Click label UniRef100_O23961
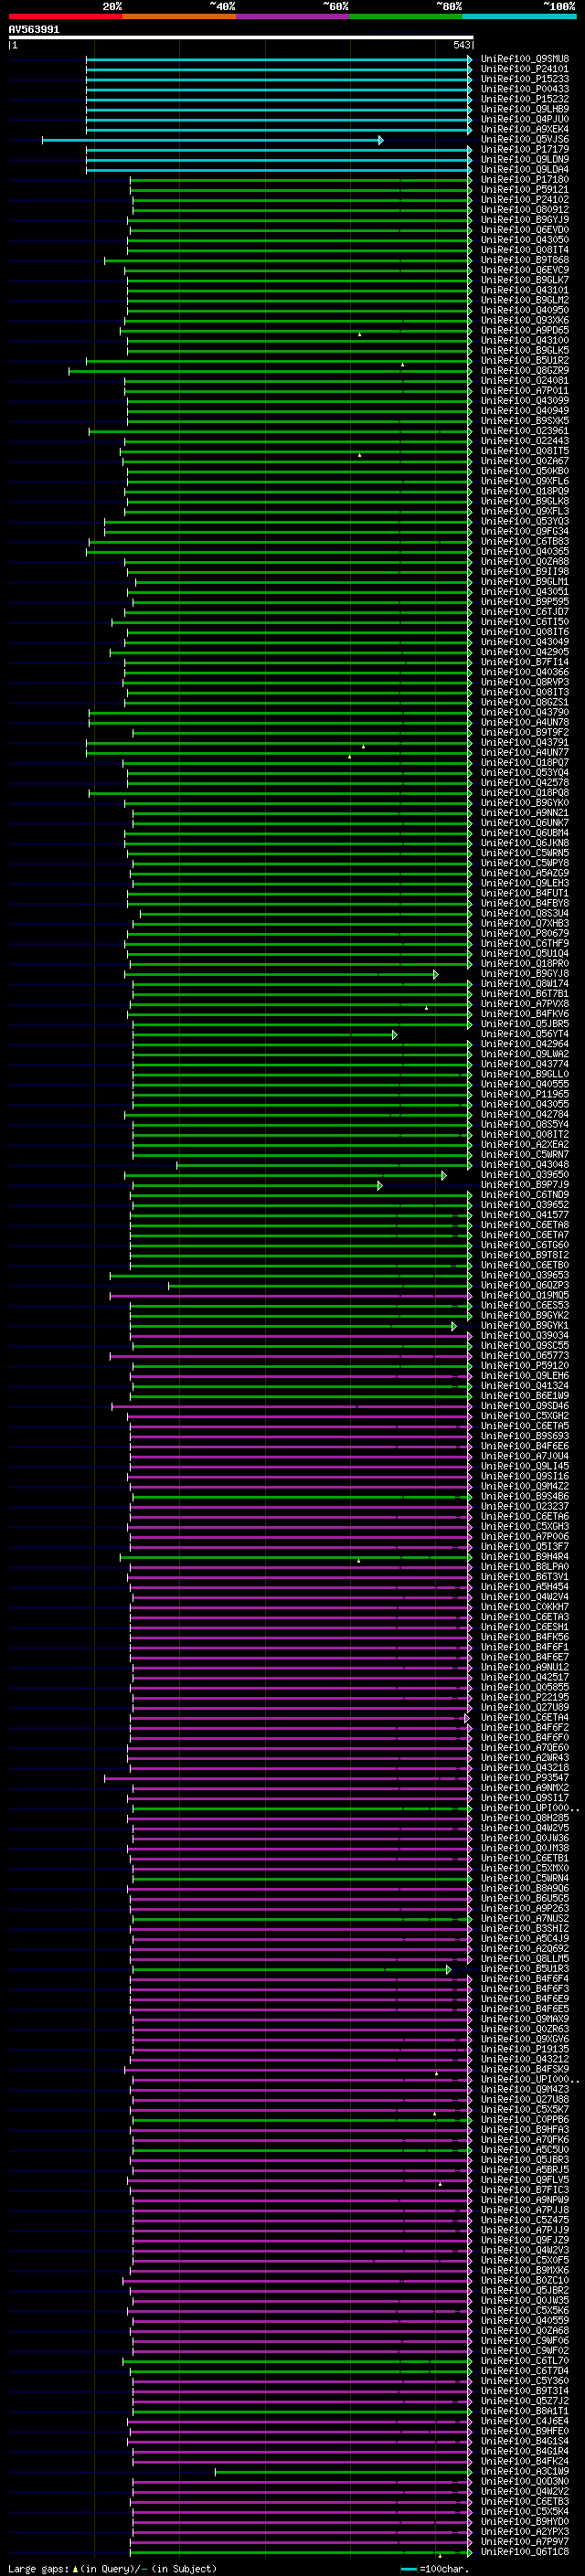 (x=524, y=431)
